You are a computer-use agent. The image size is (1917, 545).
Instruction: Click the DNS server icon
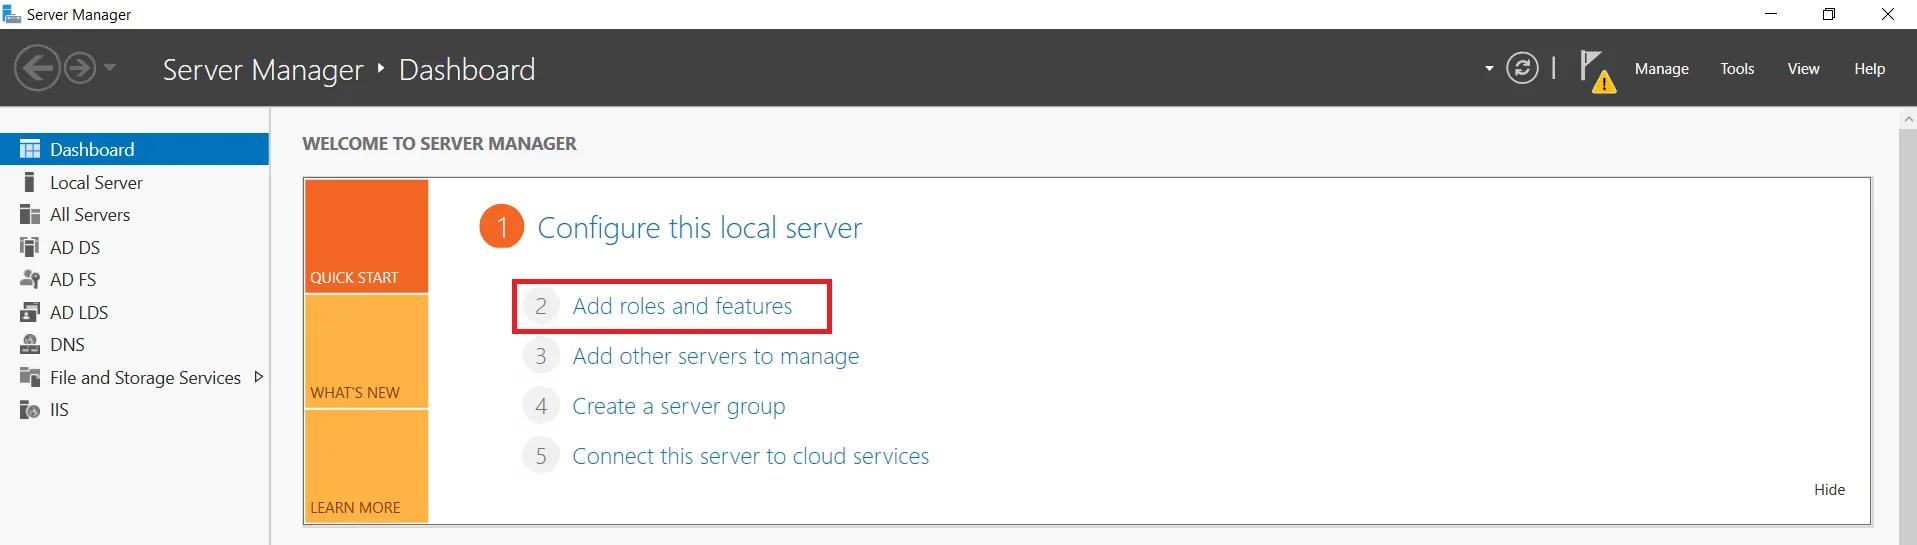click(x=30, y=344)
